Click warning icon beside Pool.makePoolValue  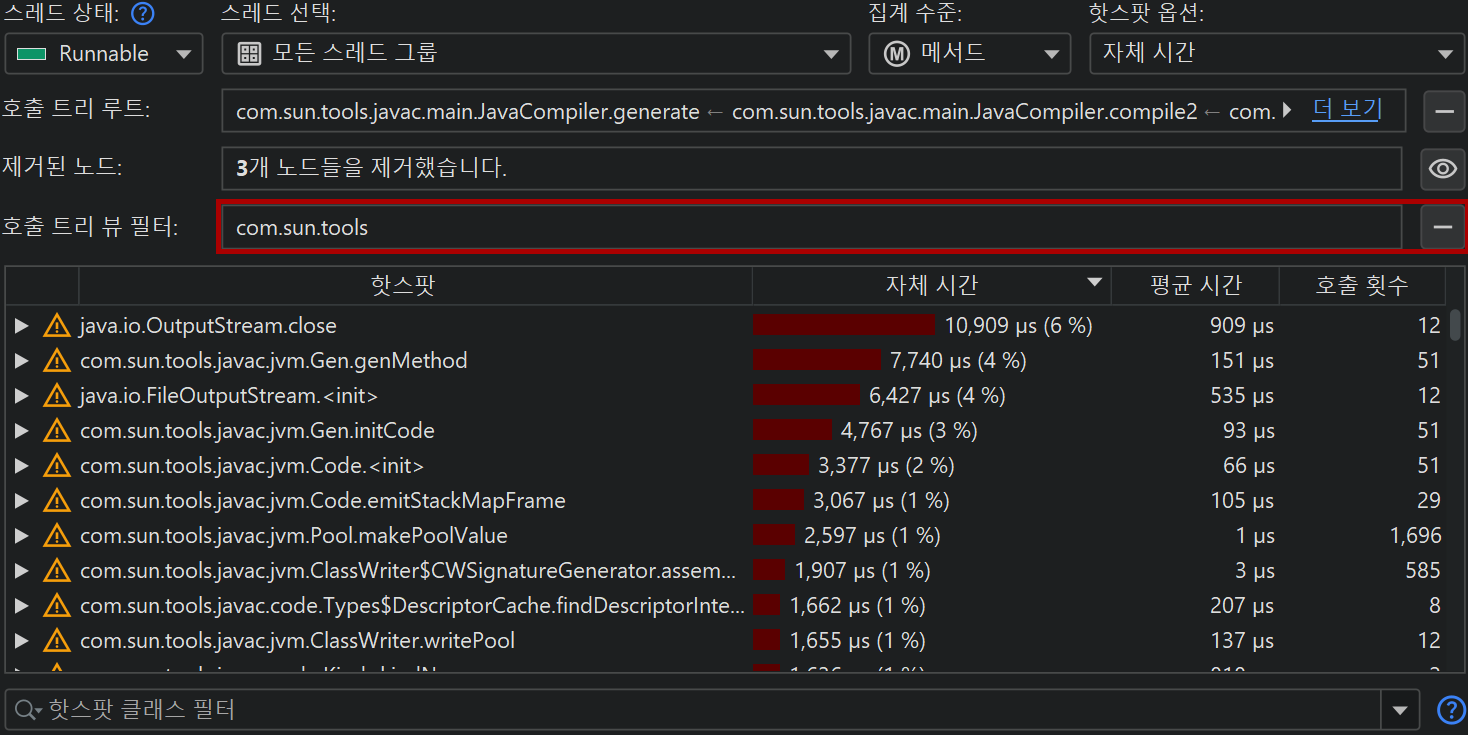coord(57,535)
